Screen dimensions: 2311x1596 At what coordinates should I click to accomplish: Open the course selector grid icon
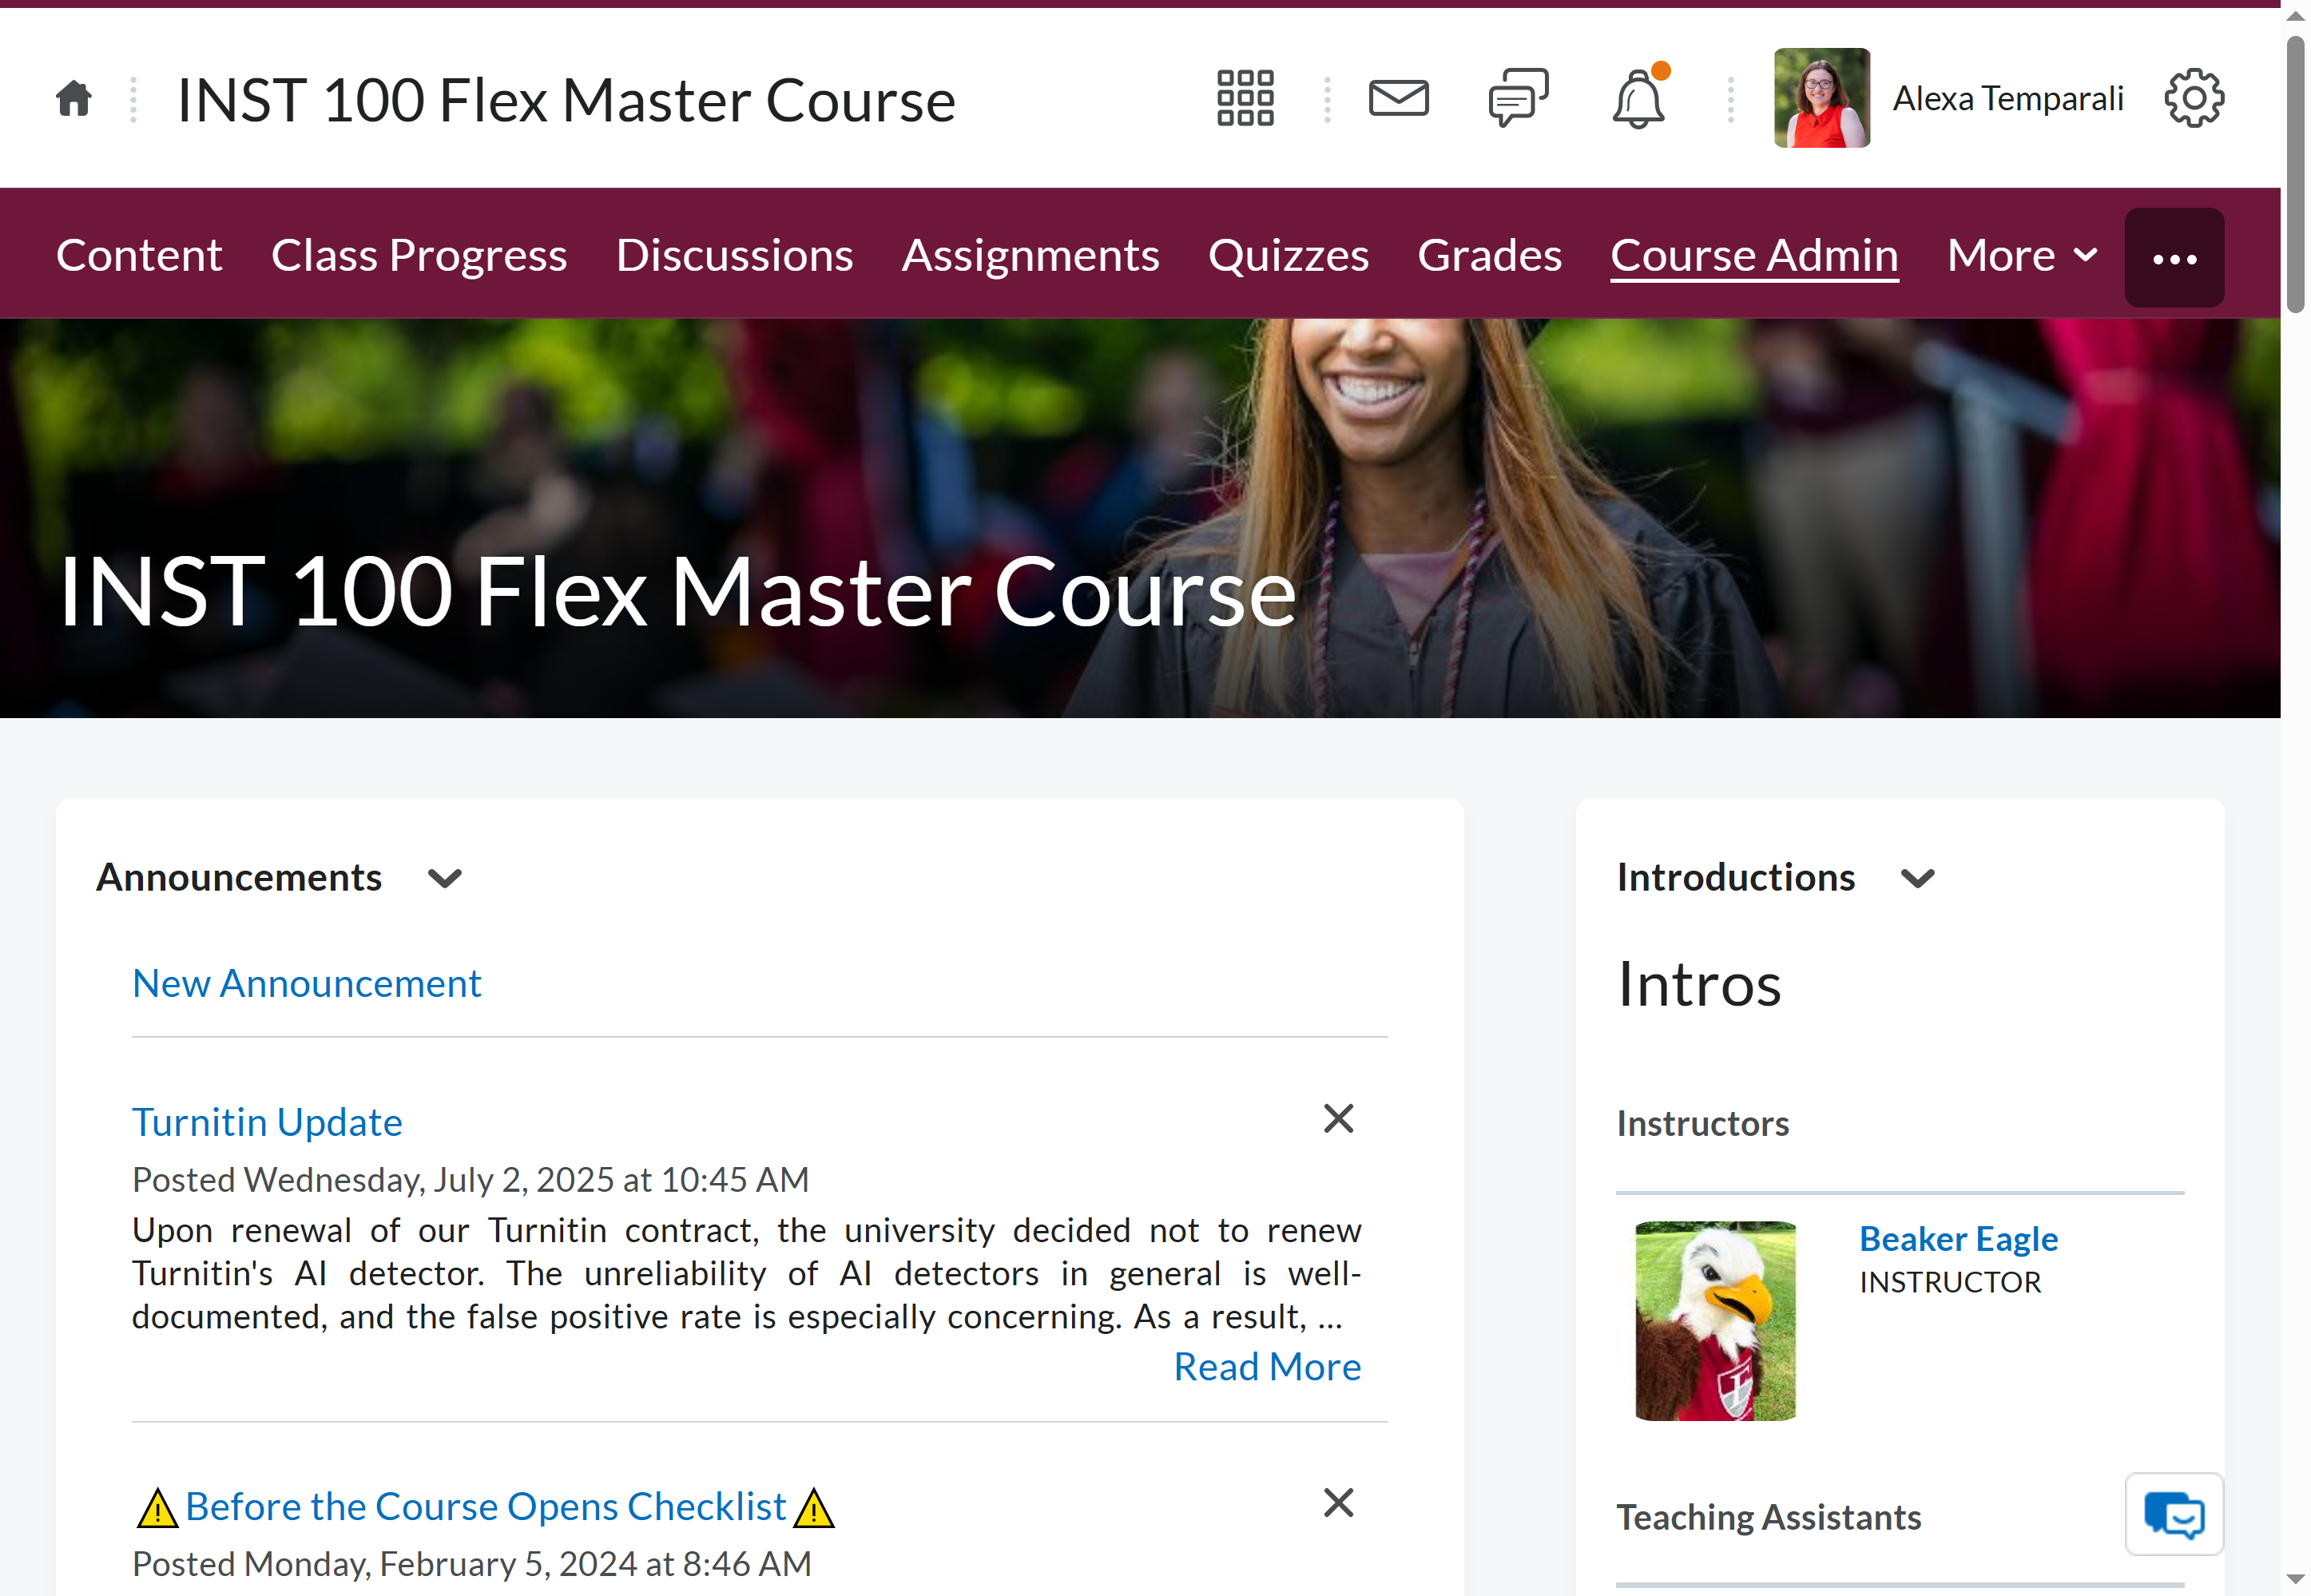(1245, 98)
